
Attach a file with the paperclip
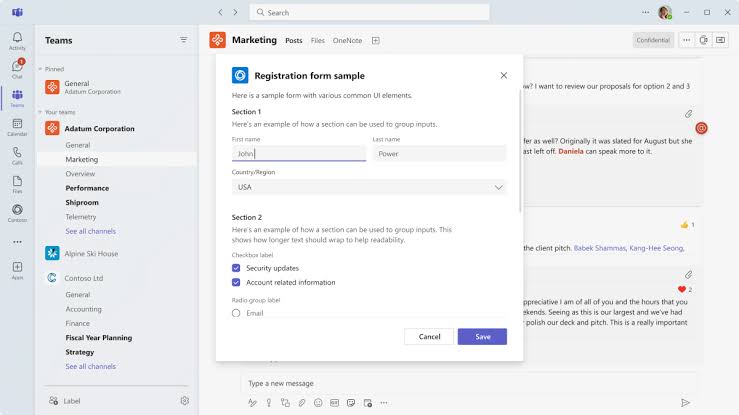pyautogui.click(x=302, y=402)
